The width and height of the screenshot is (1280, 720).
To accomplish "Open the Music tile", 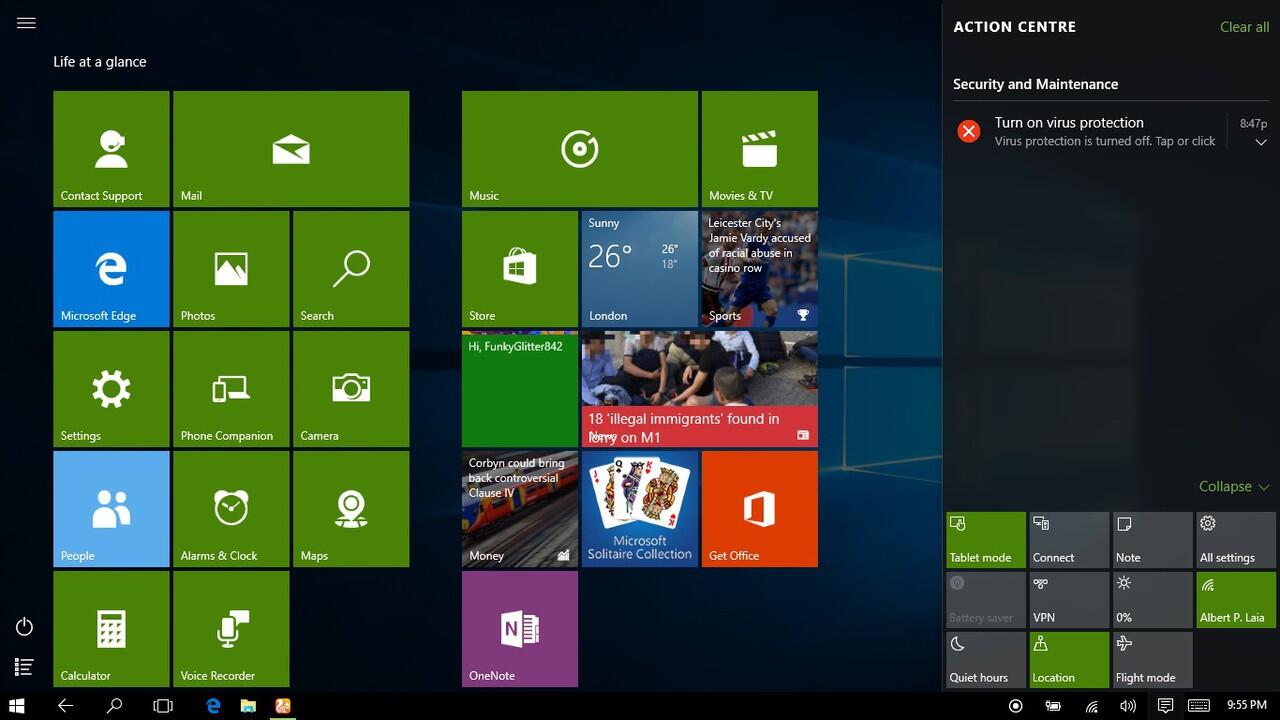I will pos(580,149).
